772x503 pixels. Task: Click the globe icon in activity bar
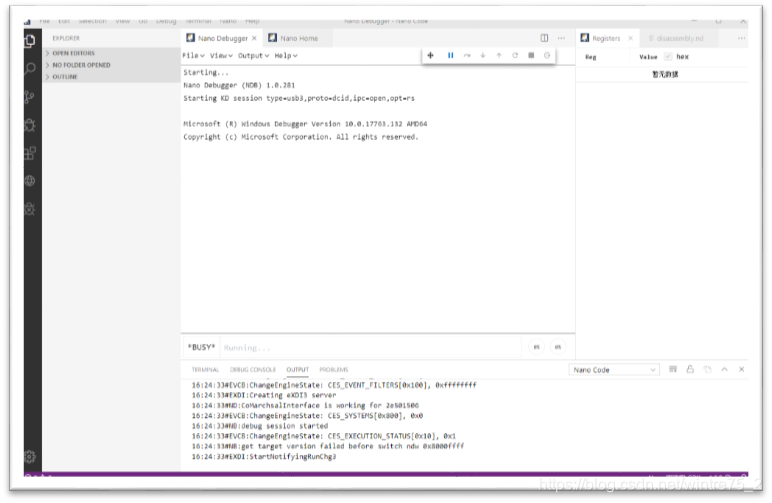(30, 181)
